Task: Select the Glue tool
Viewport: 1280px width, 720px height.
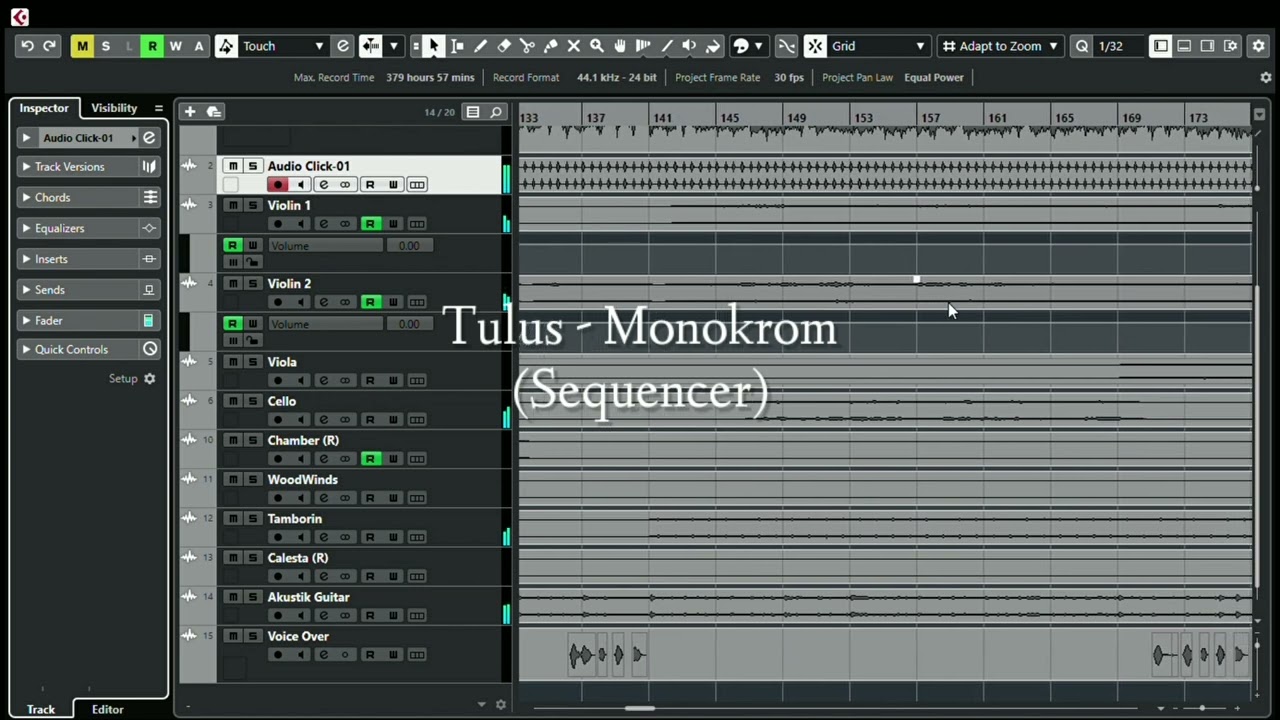Action: [550, 46]
